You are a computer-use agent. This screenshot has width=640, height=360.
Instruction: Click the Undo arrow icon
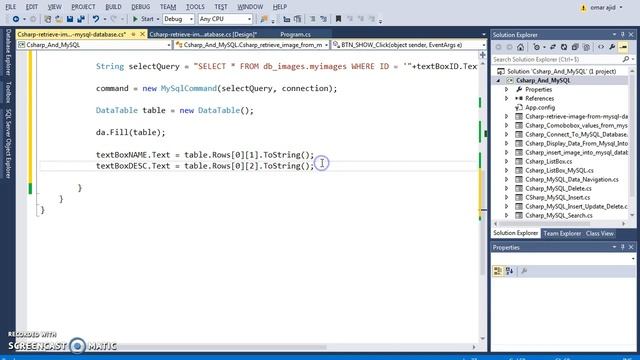pyautogui.click(x=96, y=19)
